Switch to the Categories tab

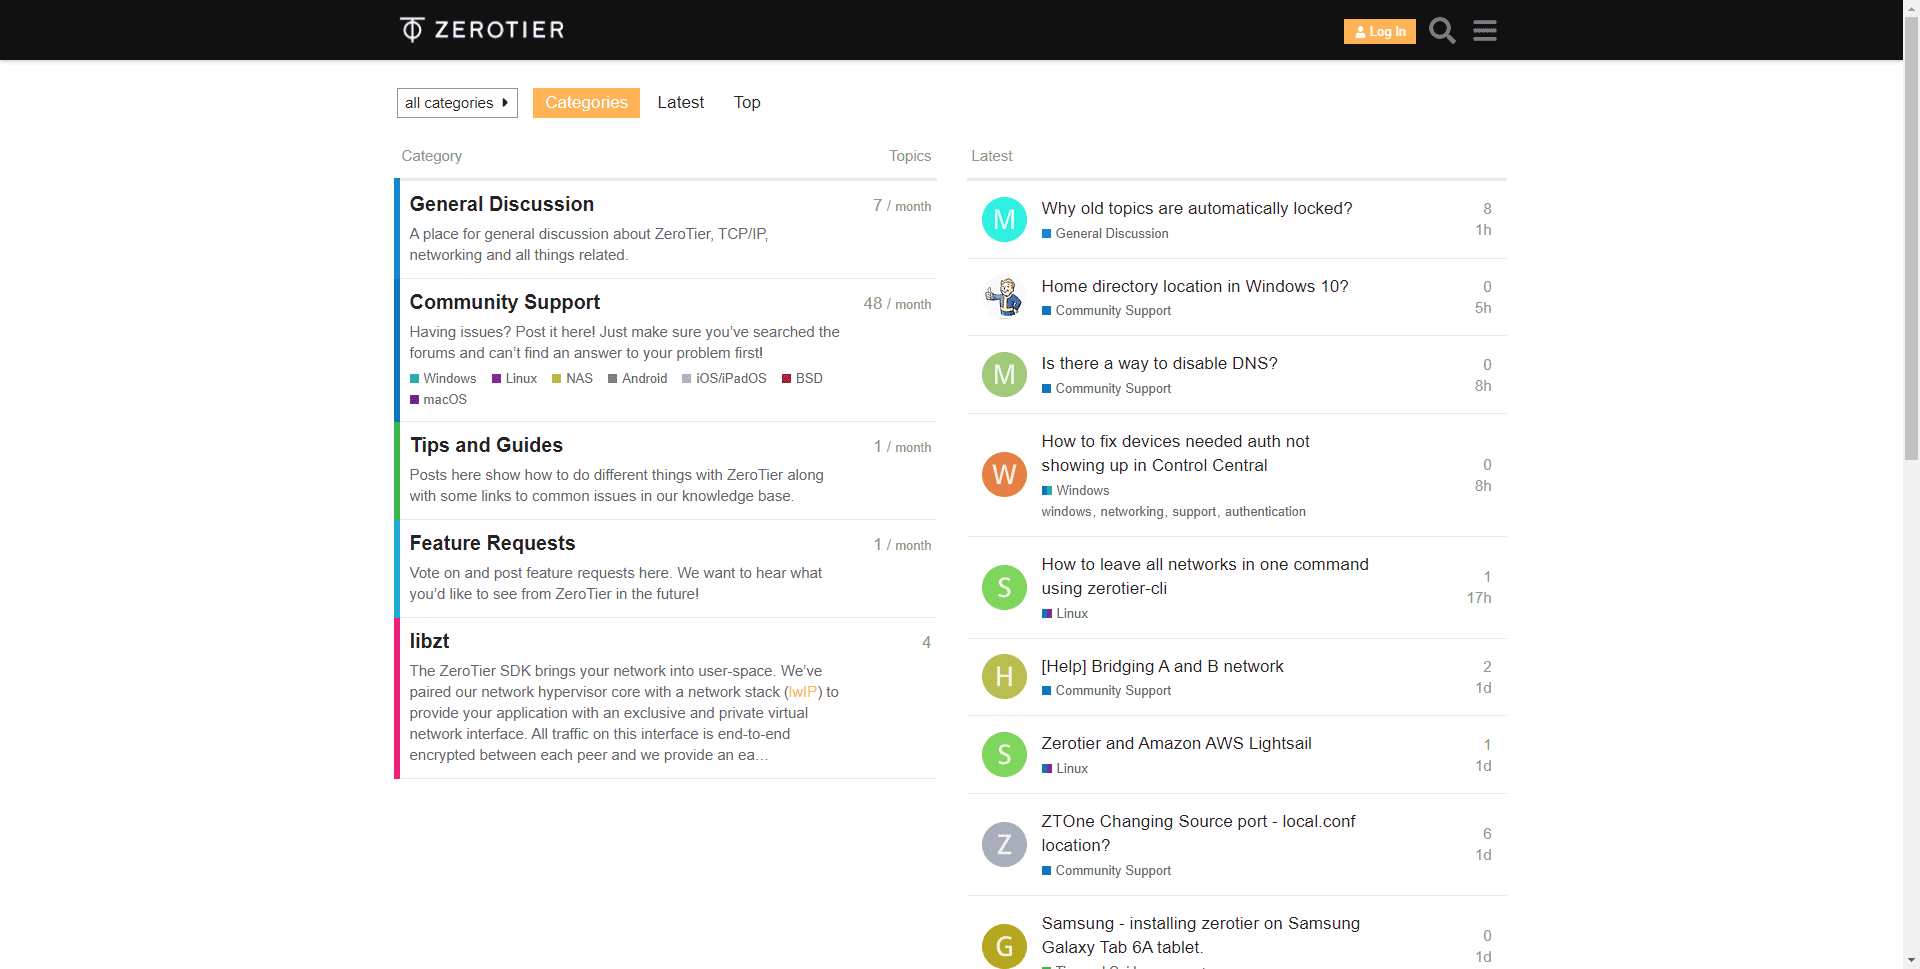click(586, 103)
